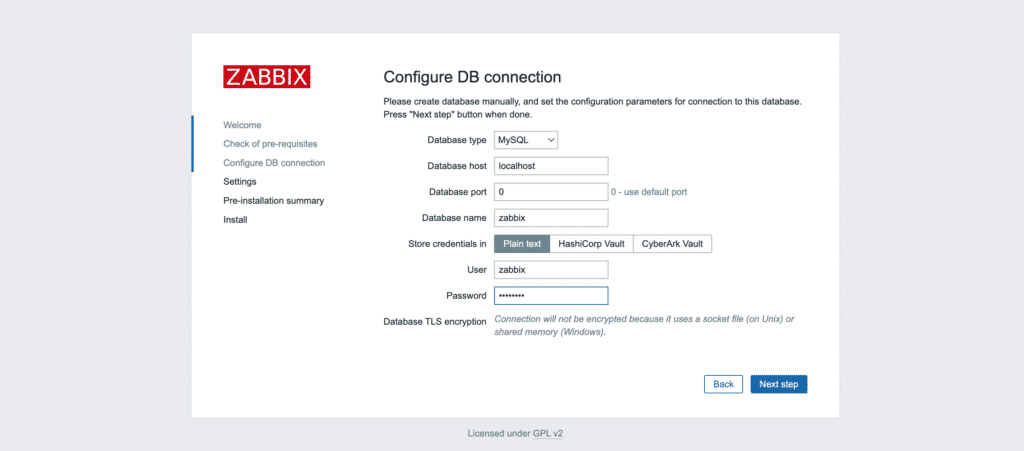This screenshot has height=451, width=1024.
Task: Click the Database host label
Action: (x=457, y=166)
